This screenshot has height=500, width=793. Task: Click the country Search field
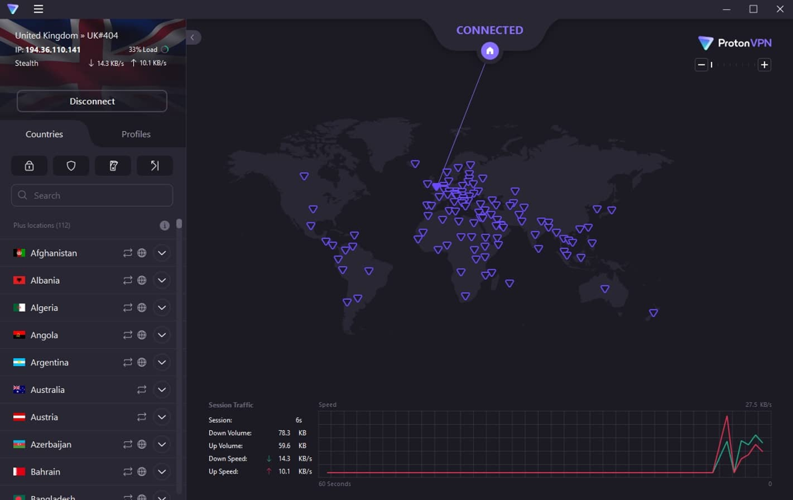pos(92,196)
